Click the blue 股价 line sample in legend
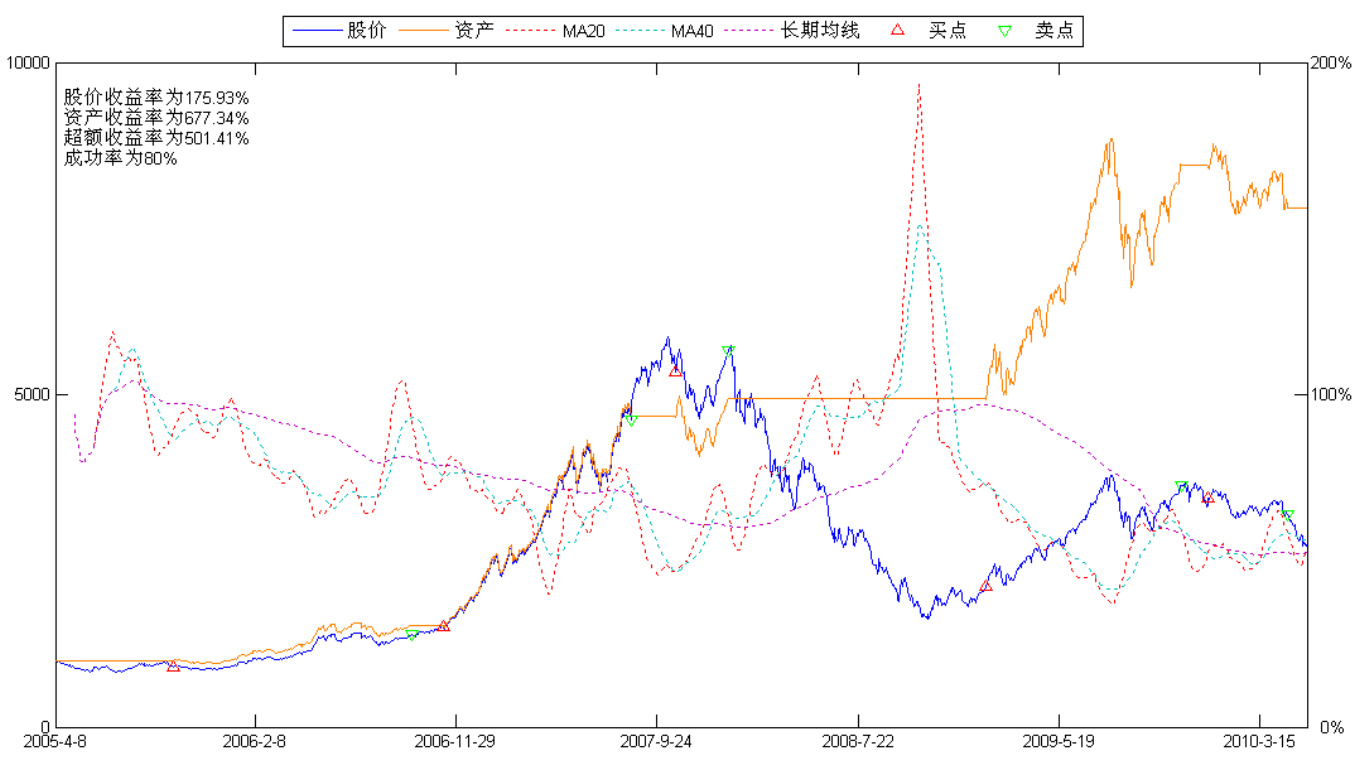The width and height of the screenshot is (1362, 762). [314, 31]
